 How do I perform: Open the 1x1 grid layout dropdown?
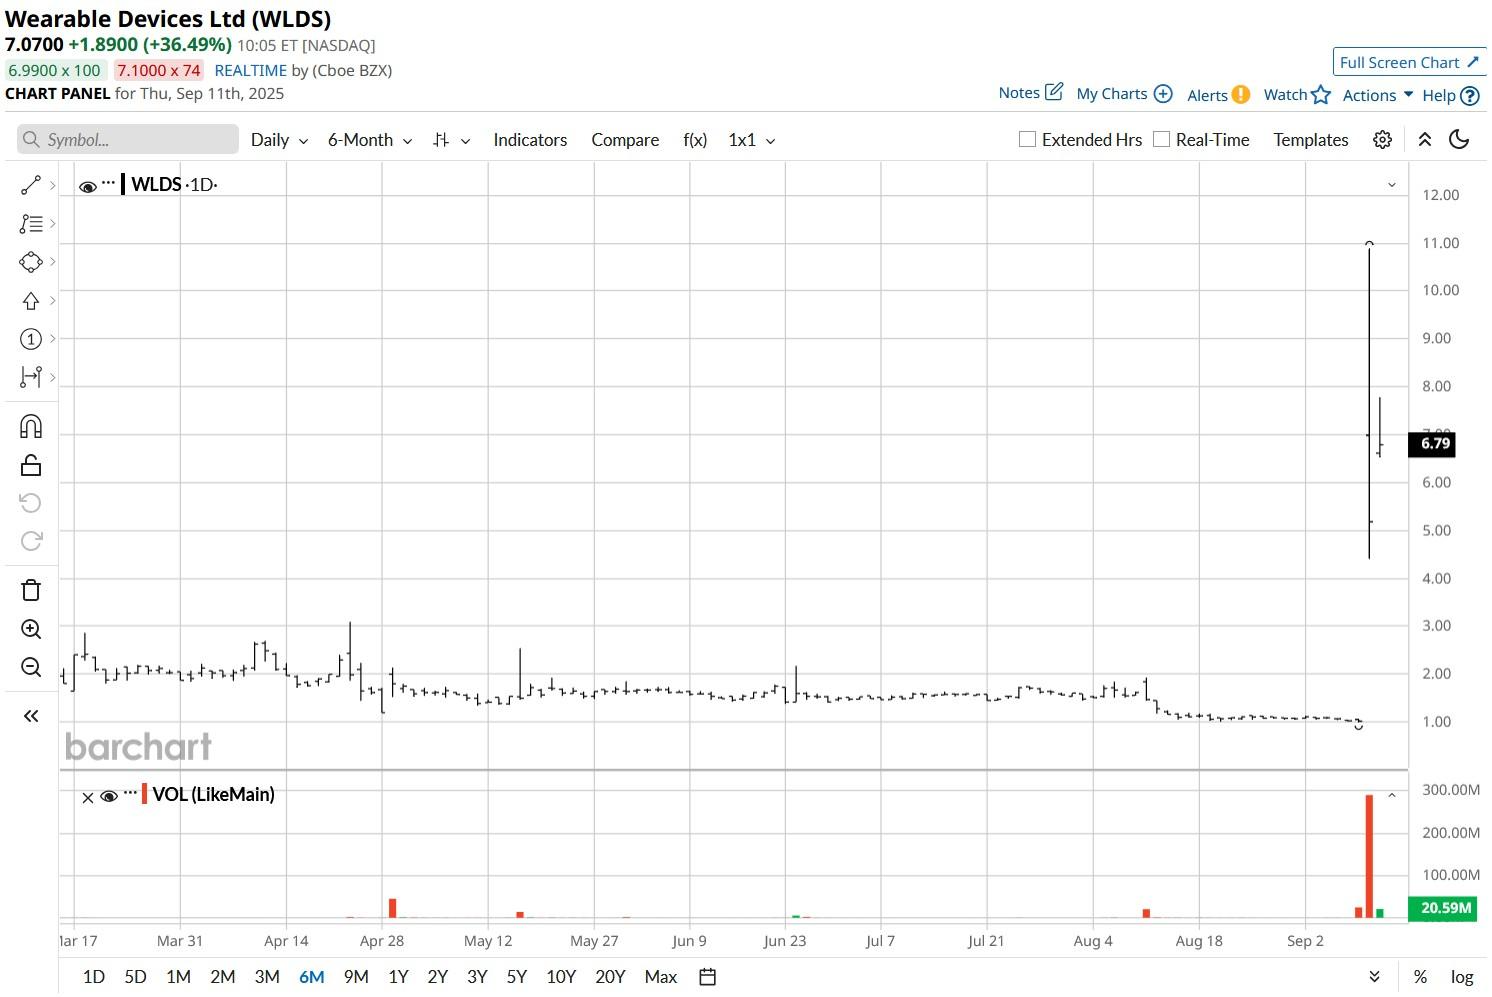click(752, 140)
